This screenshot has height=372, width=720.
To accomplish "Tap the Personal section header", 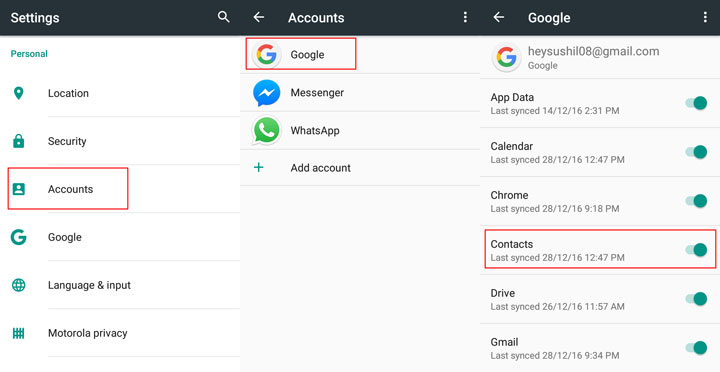I will coord(29,54).
